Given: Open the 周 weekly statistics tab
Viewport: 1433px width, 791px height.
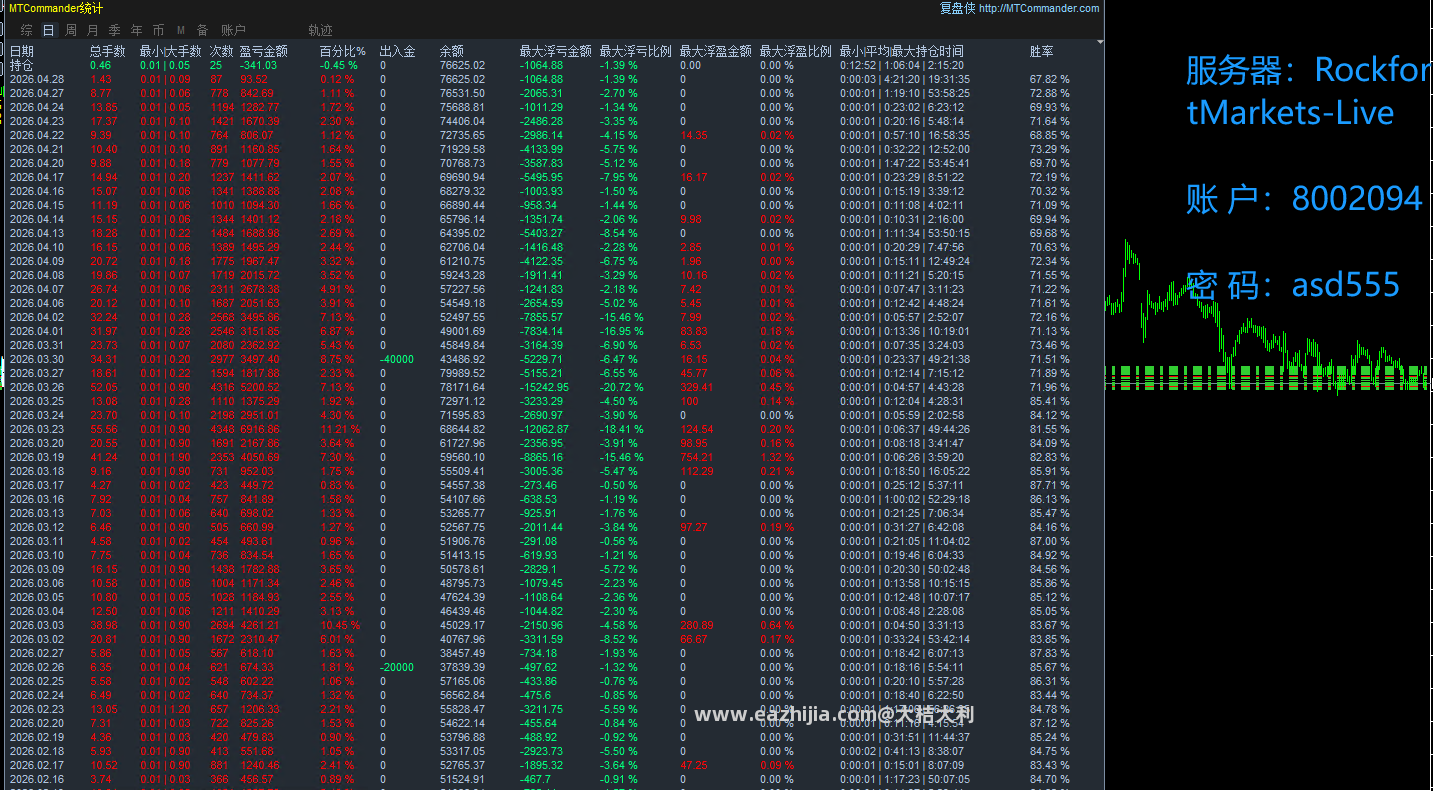Looking at the screenshot, I should [x=71, y=31].
